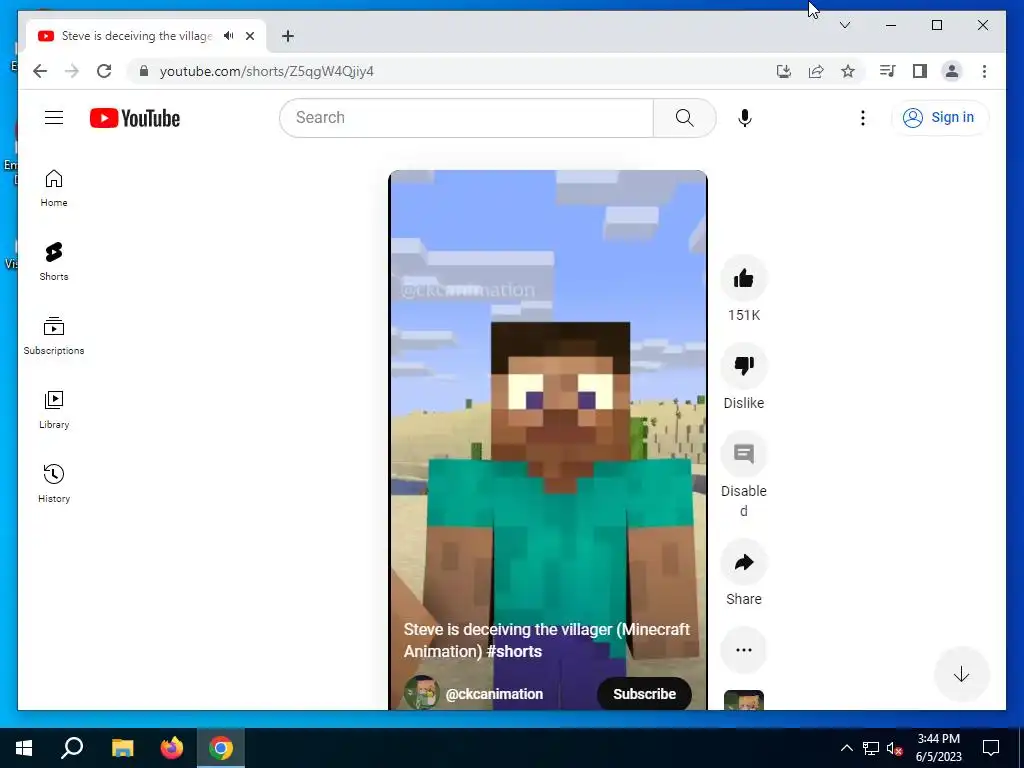This screenshot has height=768, width=1024.
Task: Open Home in the sidebar
Action: point(54,188)
